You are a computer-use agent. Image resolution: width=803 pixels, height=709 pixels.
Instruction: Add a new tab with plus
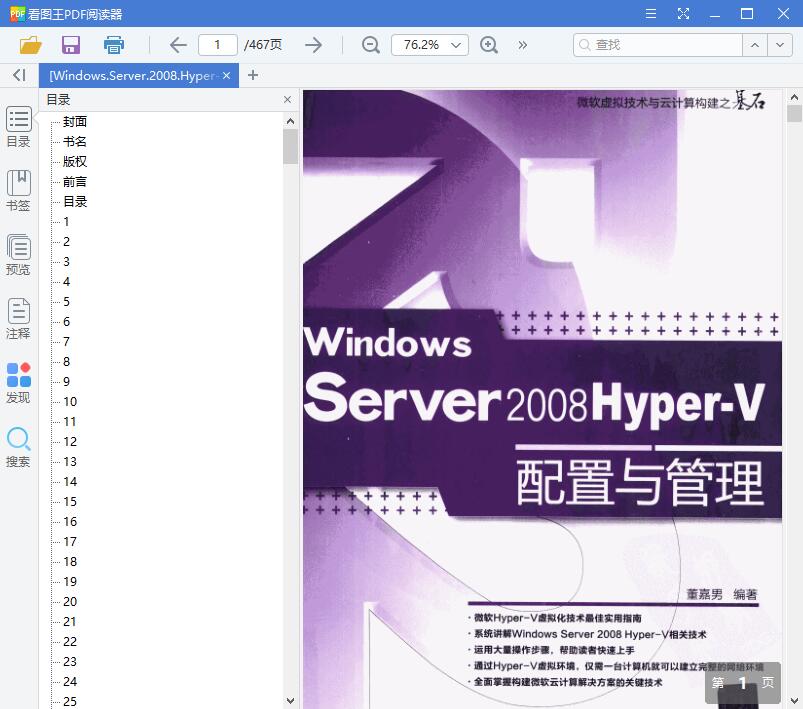[x=252, y=75]
